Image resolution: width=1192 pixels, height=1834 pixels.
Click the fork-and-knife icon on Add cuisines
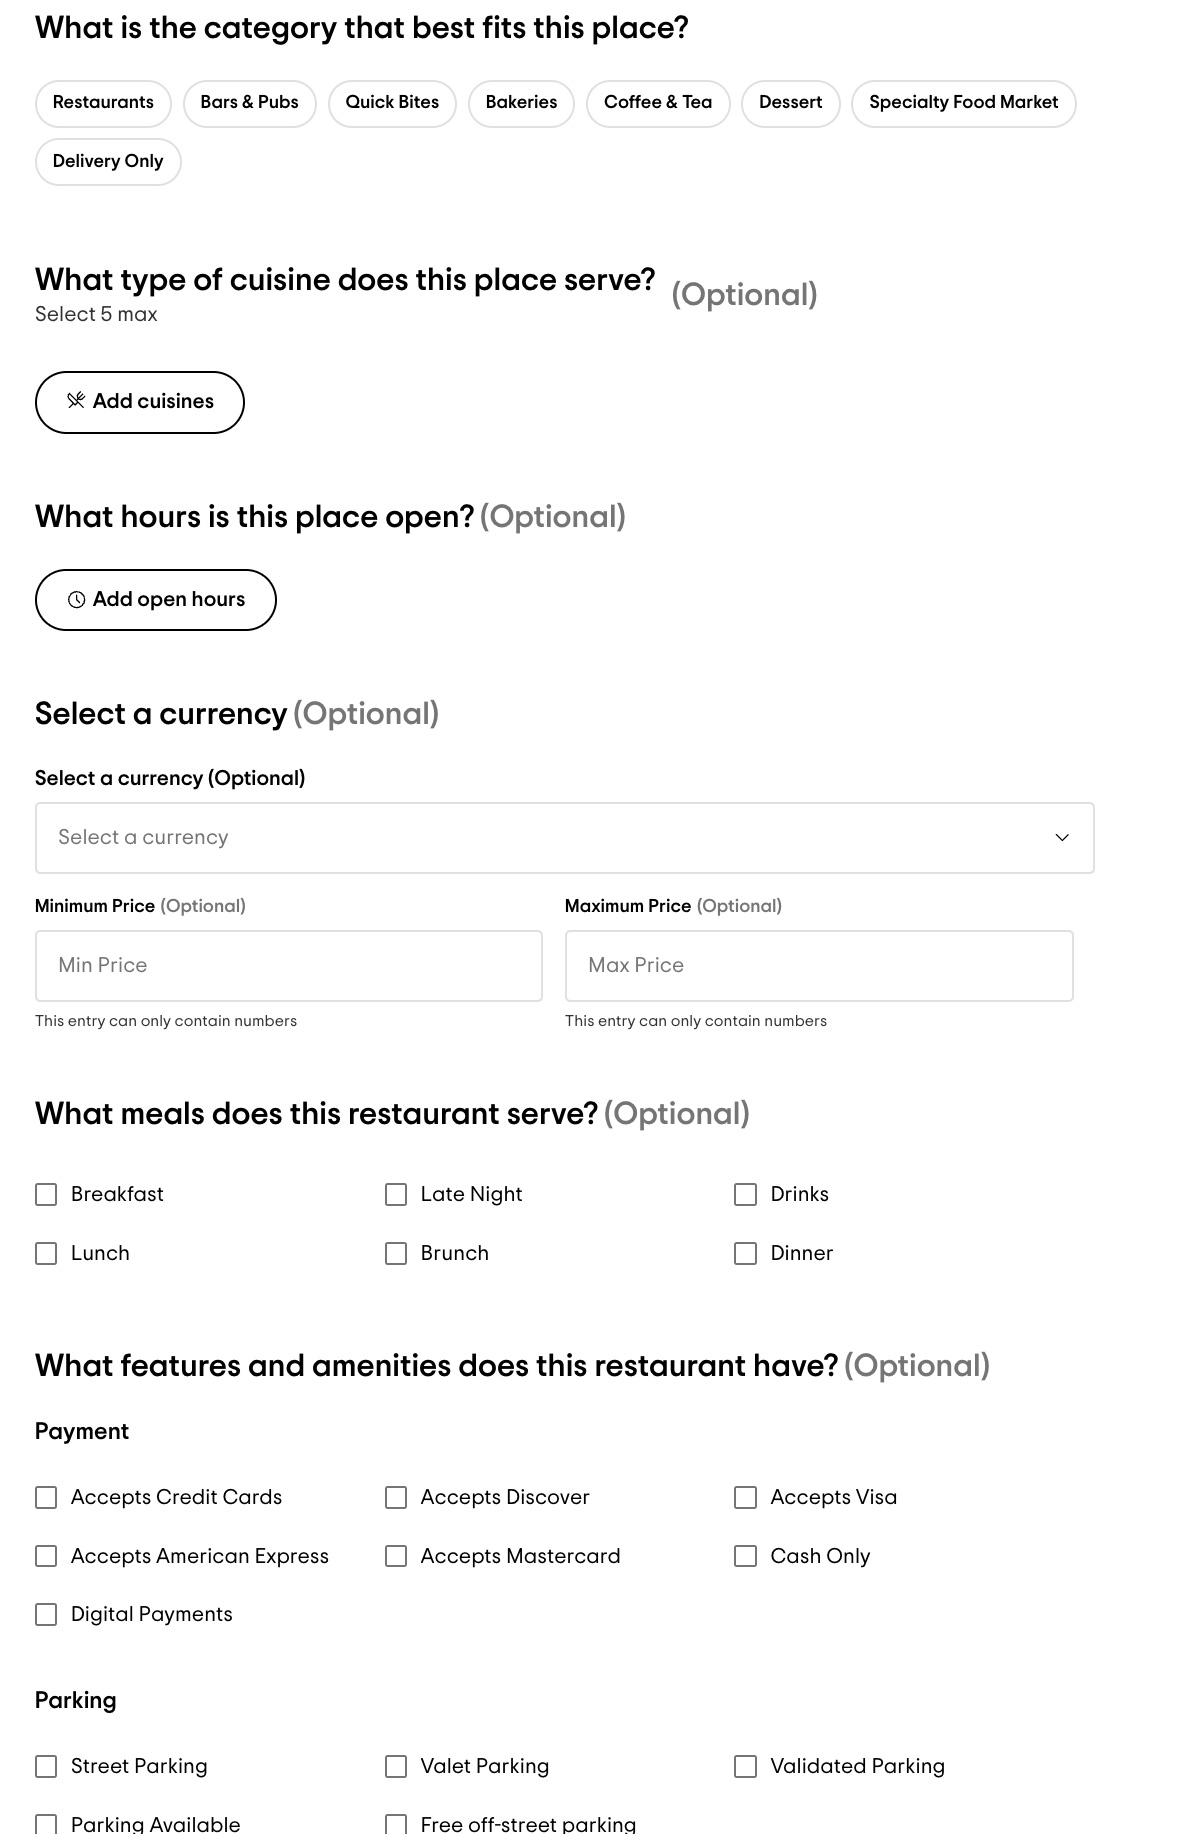76,401
